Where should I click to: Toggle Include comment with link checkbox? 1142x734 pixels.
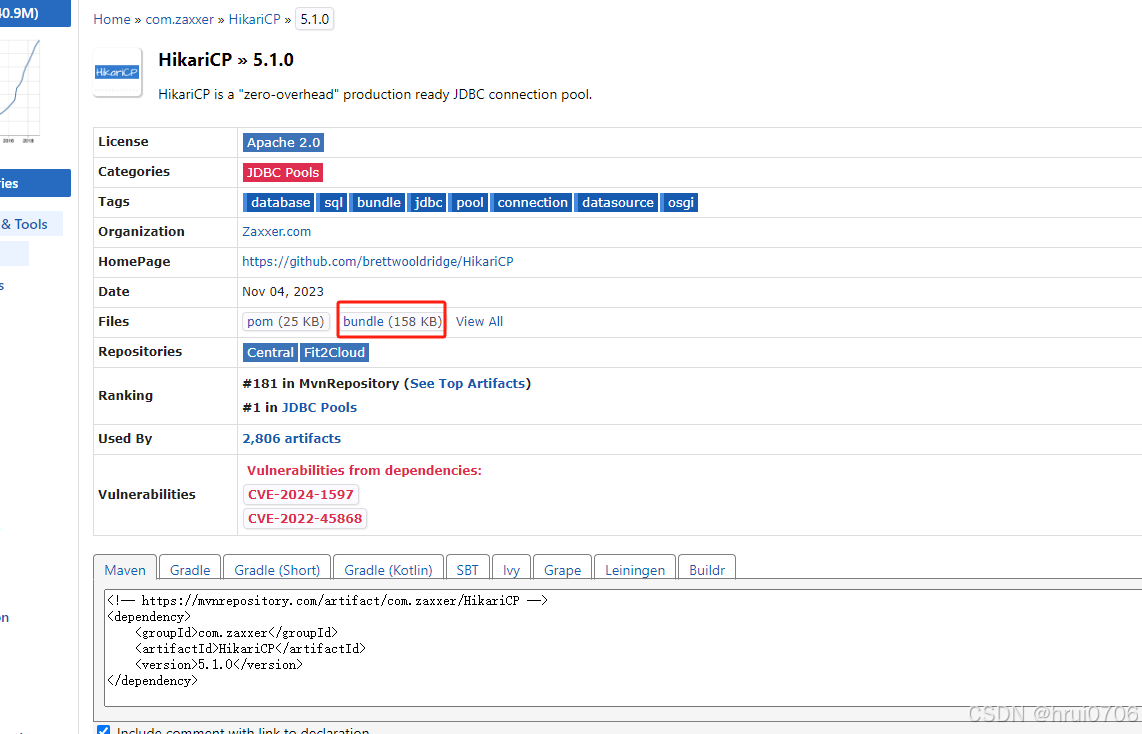click(103, 730)
